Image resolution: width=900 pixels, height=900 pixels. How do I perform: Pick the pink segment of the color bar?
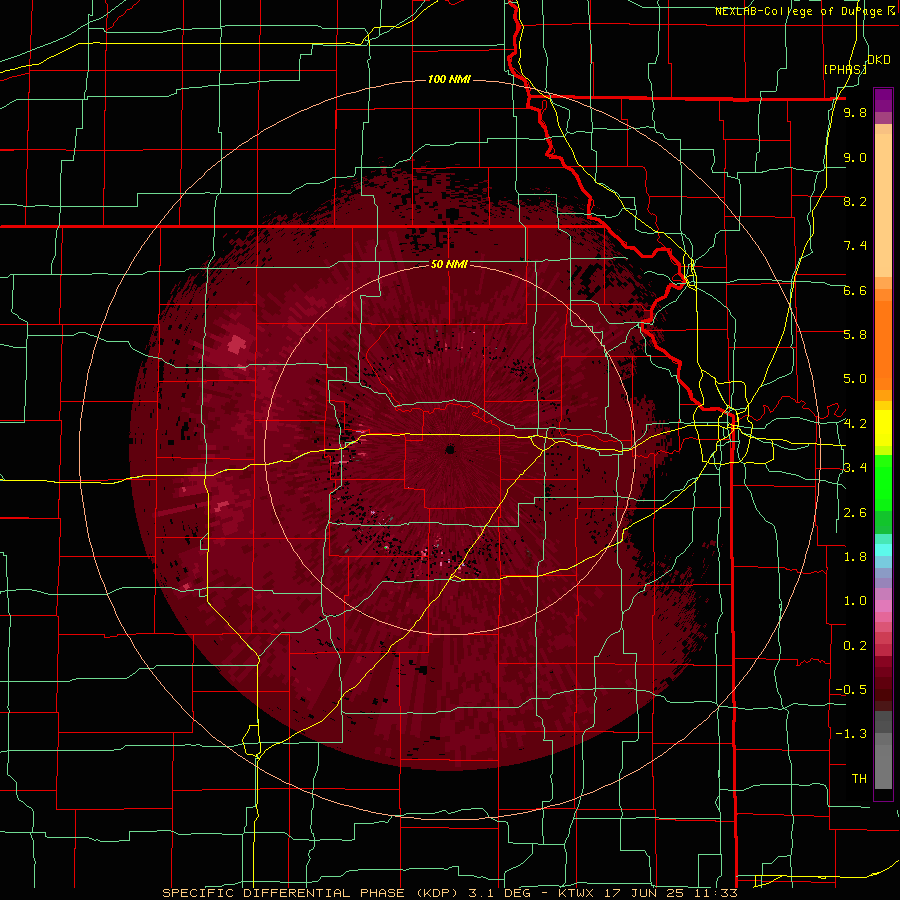click(883, 606)
